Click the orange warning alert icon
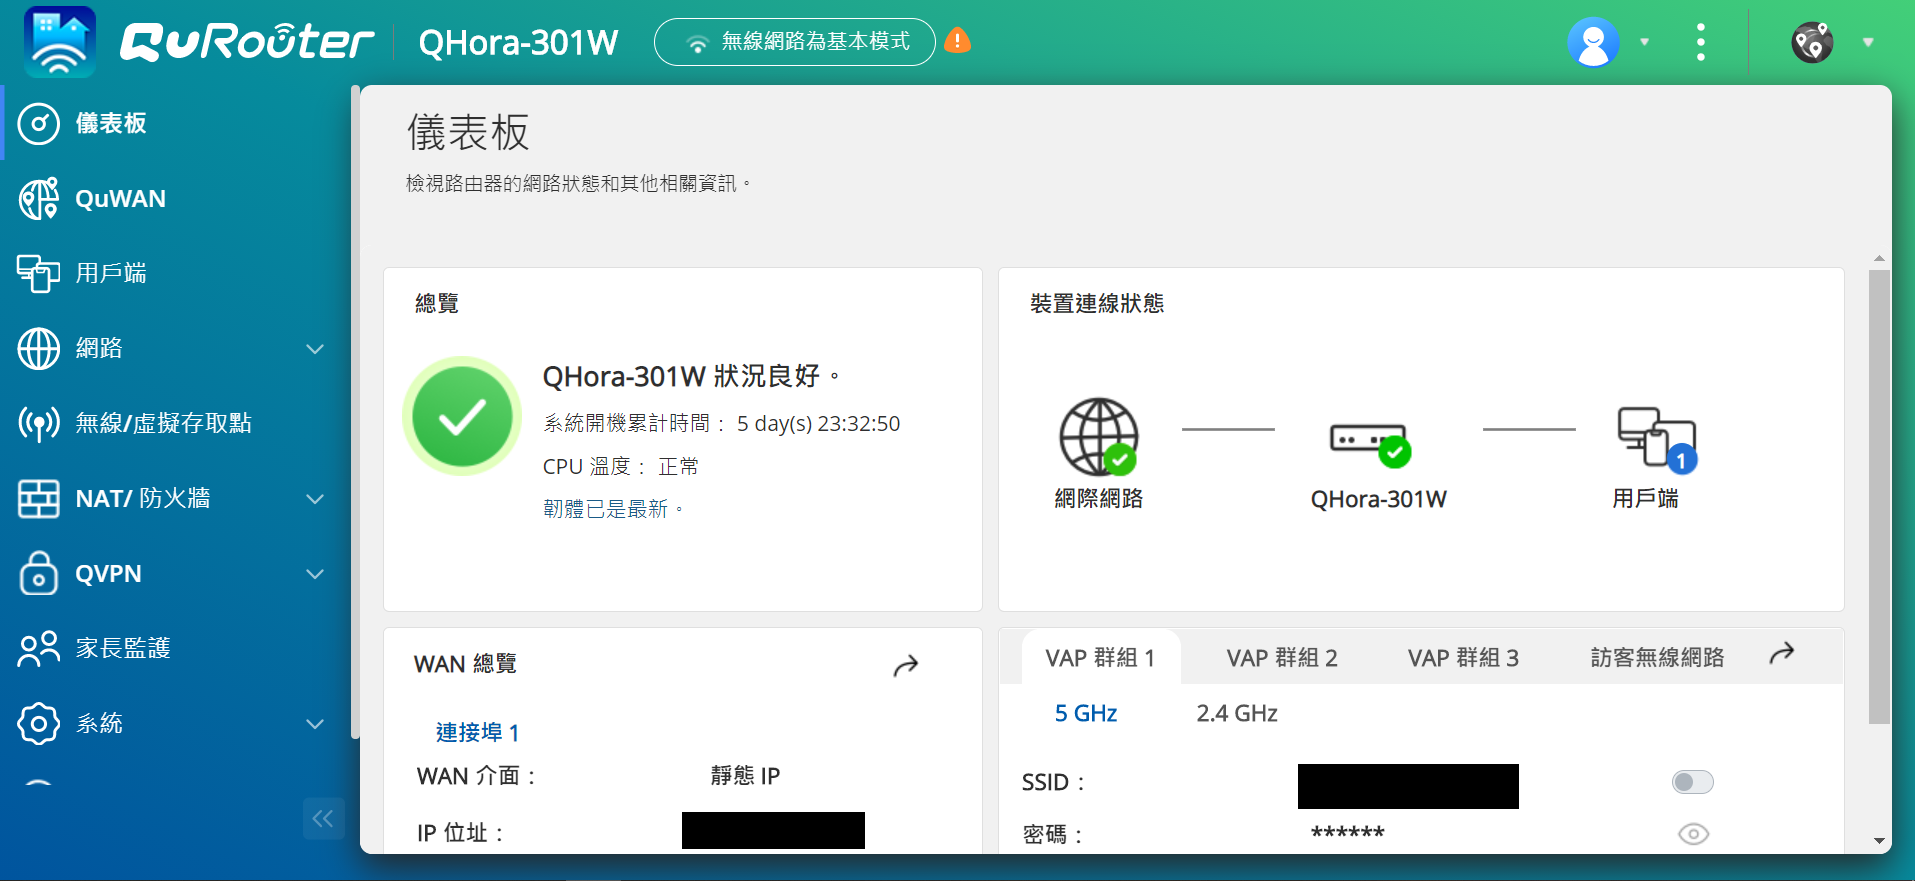Screen dimensions: 1915x881 click(x=958, y=41)
